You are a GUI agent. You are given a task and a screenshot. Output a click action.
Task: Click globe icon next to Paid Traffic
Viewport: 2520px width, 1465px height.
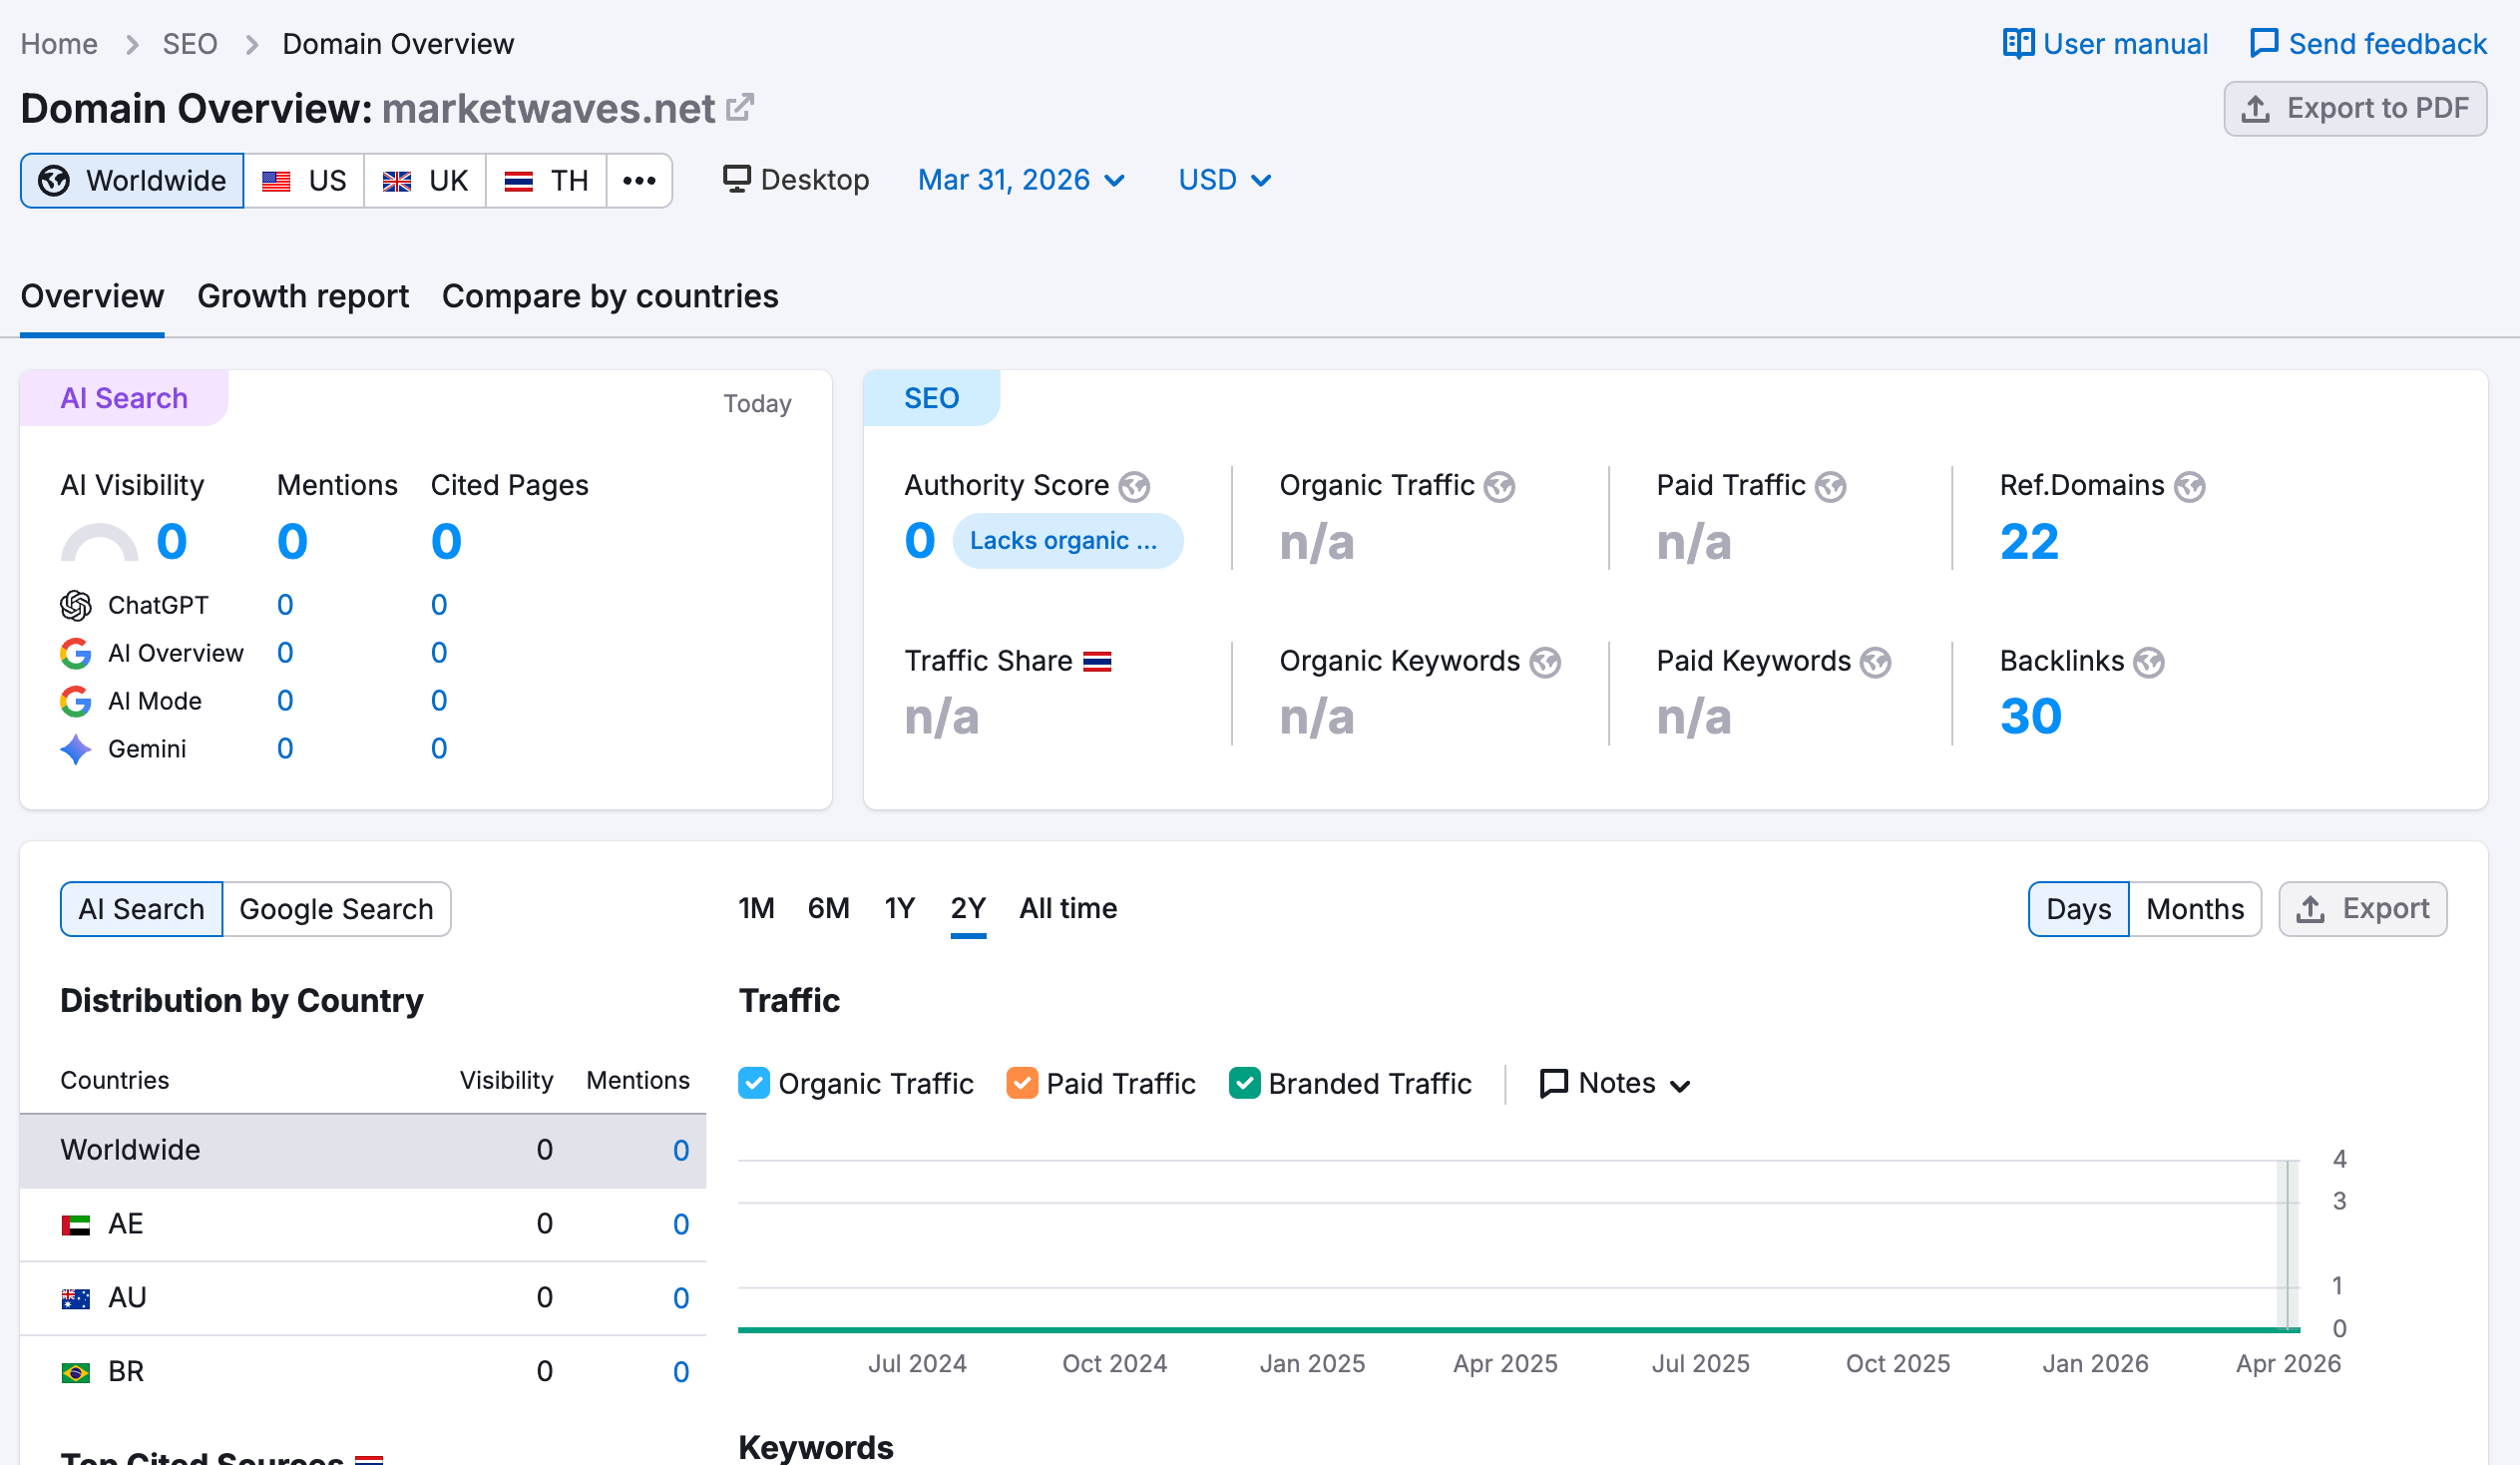(x=1830, y=486)
